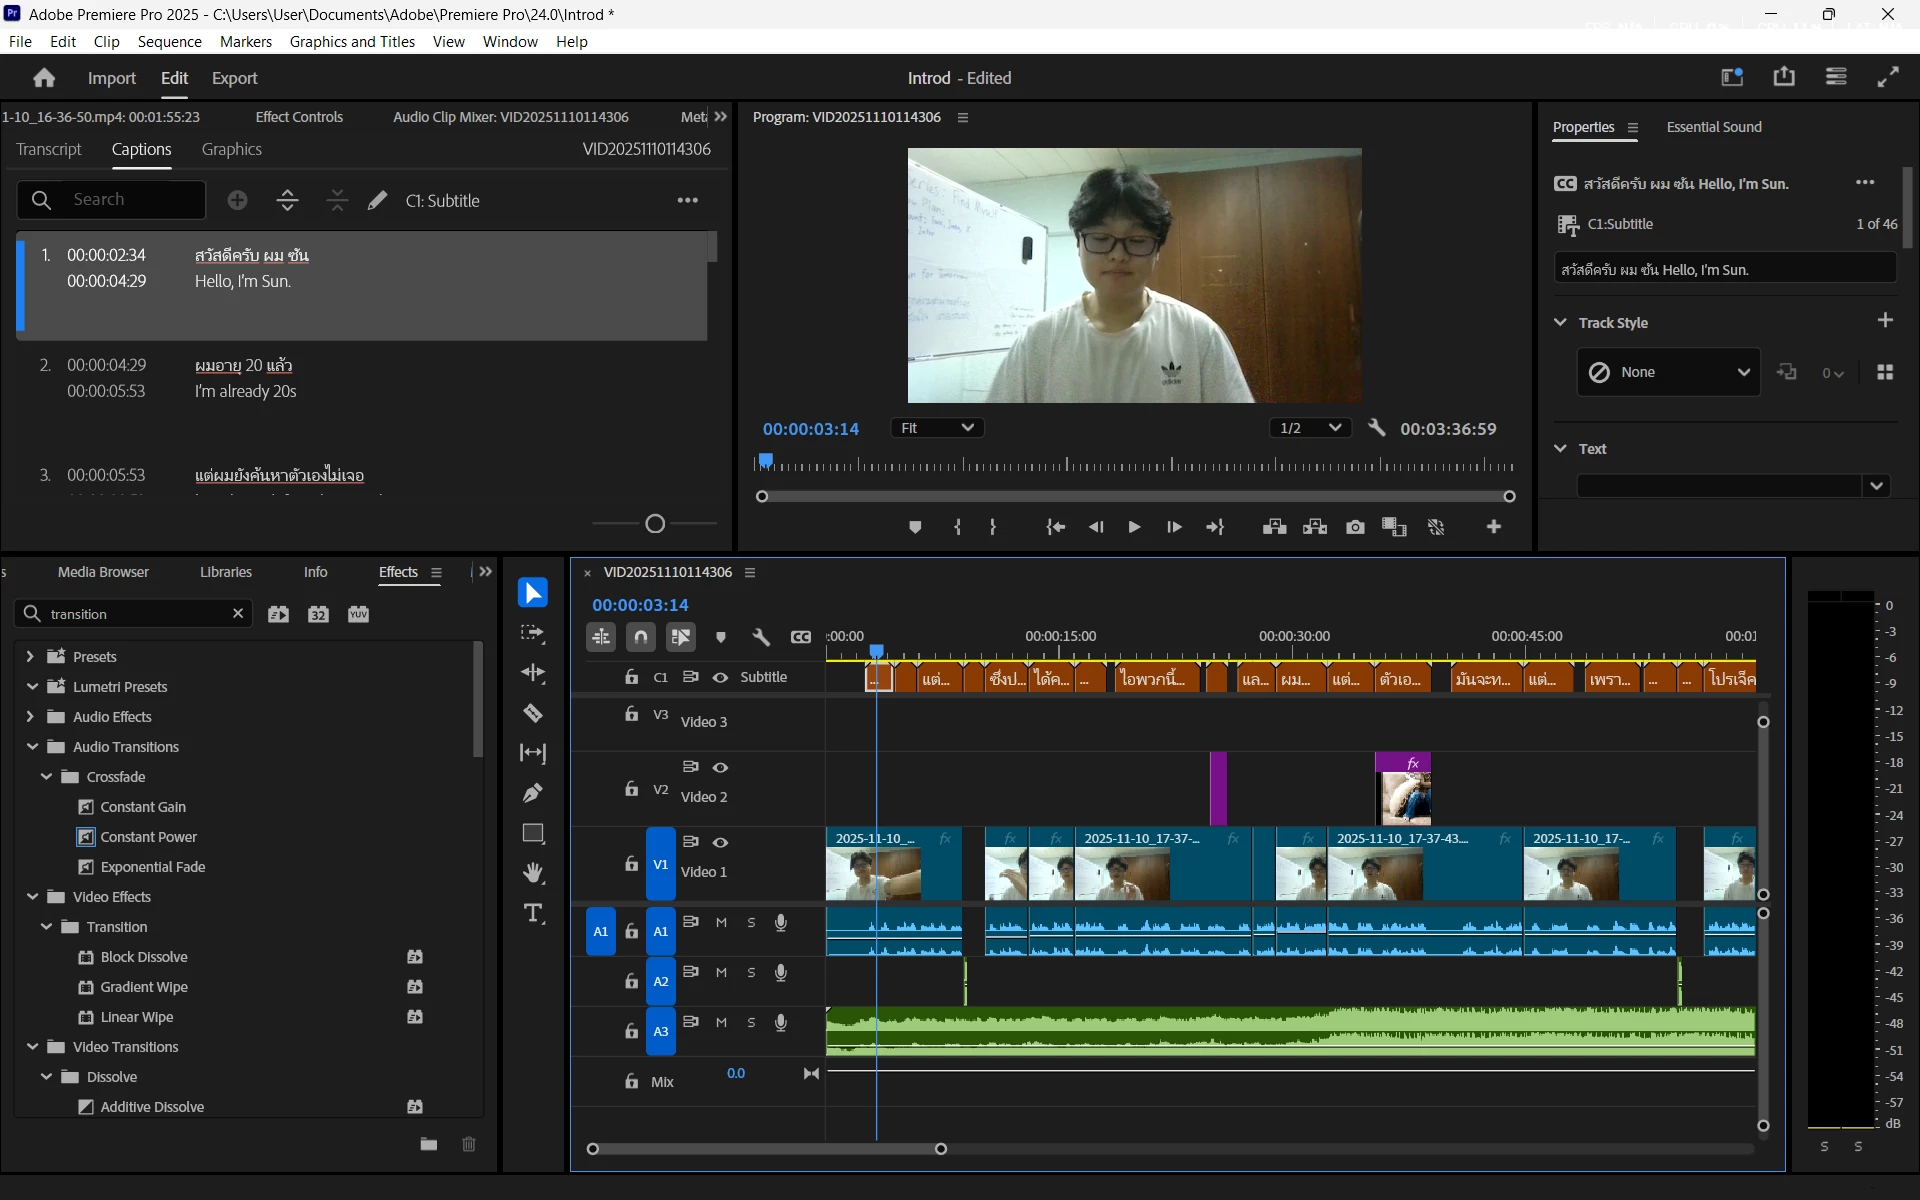Select the Razor tool
This screenshot has height=1200, width=1920.
point(533,713)
